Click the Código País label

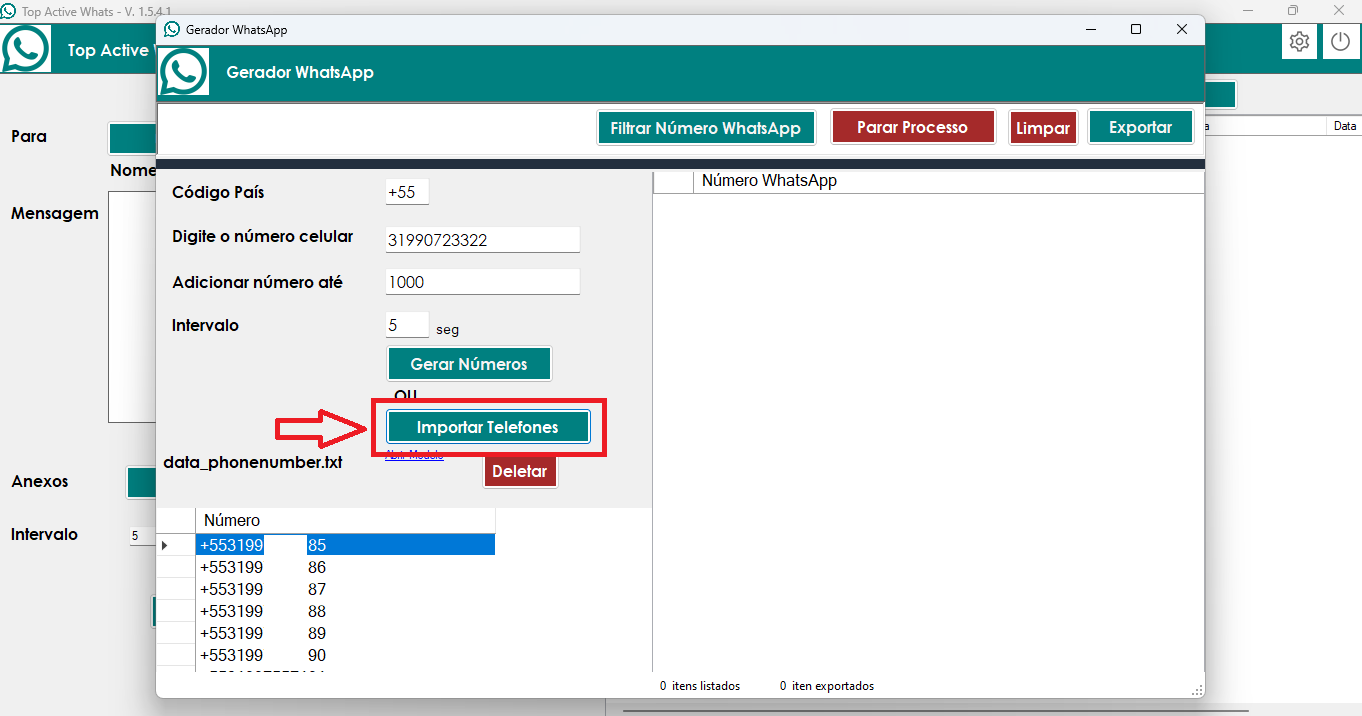click(218, 192)
